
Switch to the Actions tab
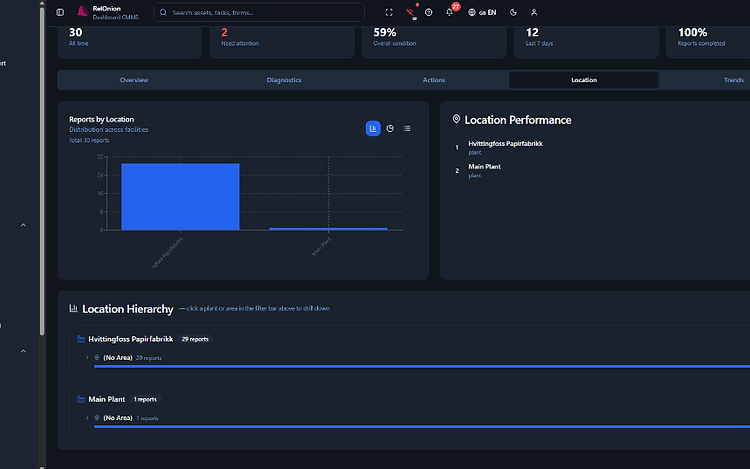pyautogui.click(x=434, y=80)
